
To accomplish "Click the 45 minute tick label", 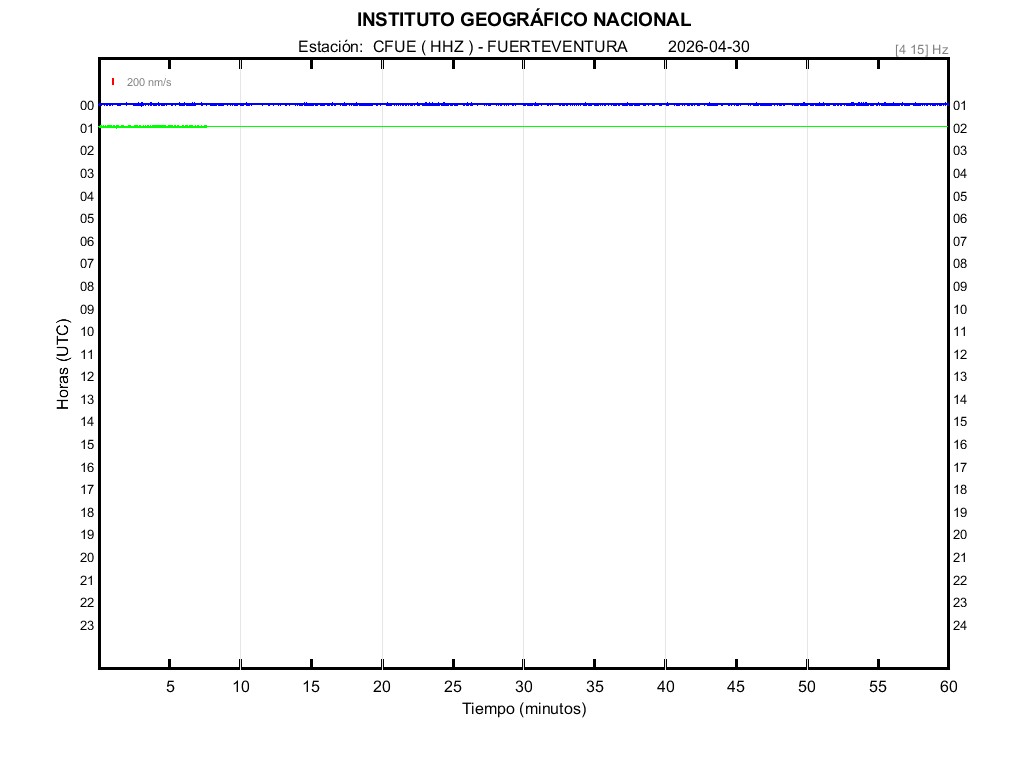I will coord(736,687).
